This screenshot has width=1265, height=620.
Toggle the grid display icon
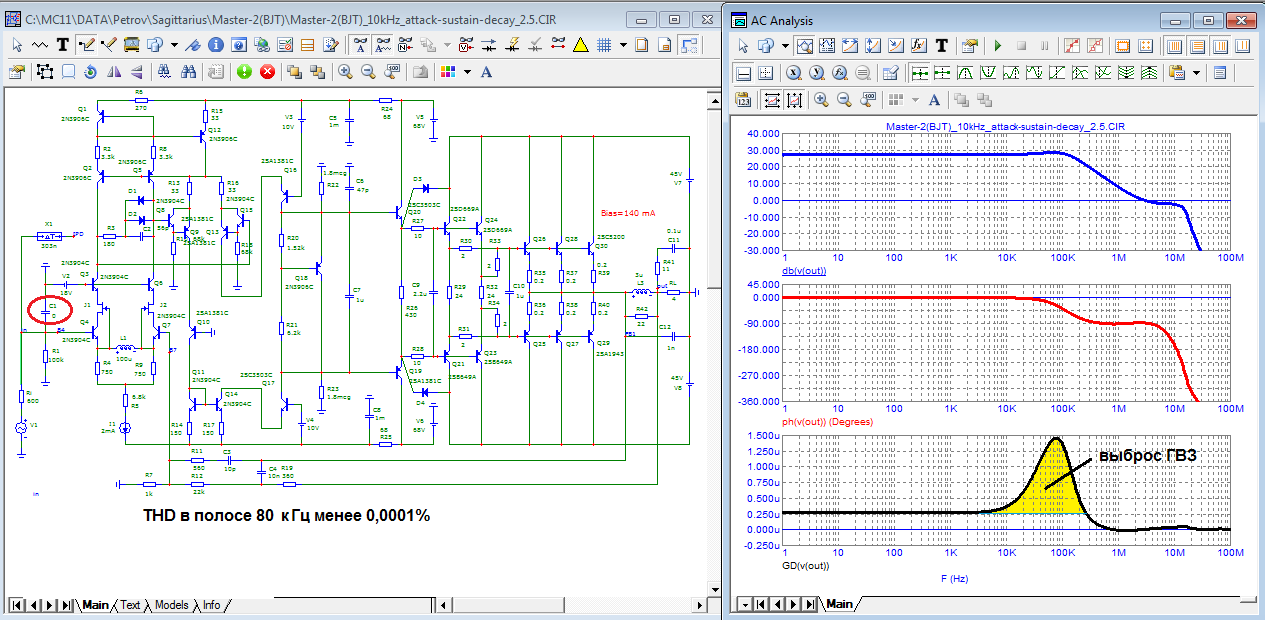click(x=603, y=45)
